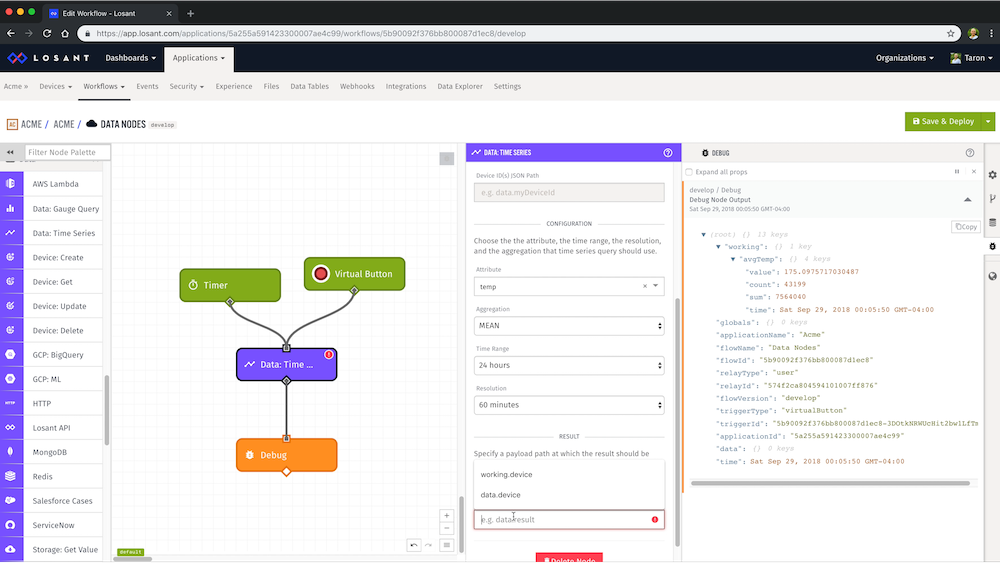Open the workflow settings gear tab
The height and width of the screenshot is (563, 1000).
[992, 175]
